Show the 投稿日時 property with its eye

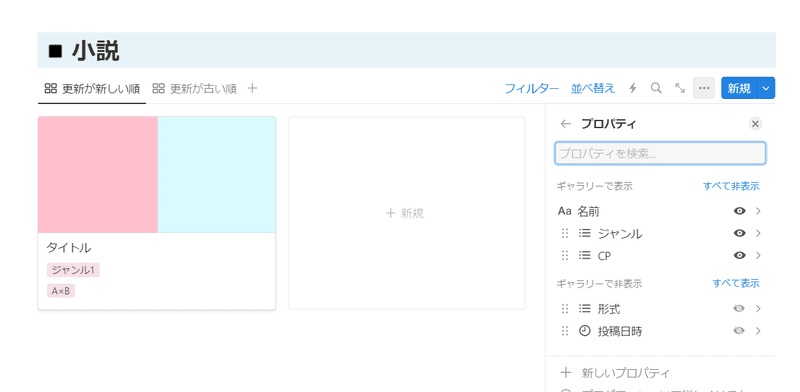[x=739, y=331]
